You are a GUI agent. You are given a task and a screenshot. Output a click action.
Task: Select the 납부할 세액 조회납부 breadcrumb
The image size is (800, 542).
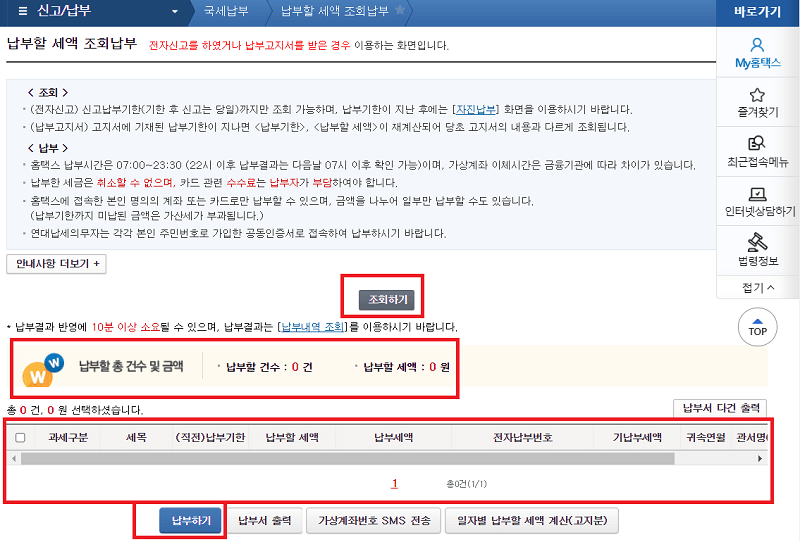coord(335,11)
